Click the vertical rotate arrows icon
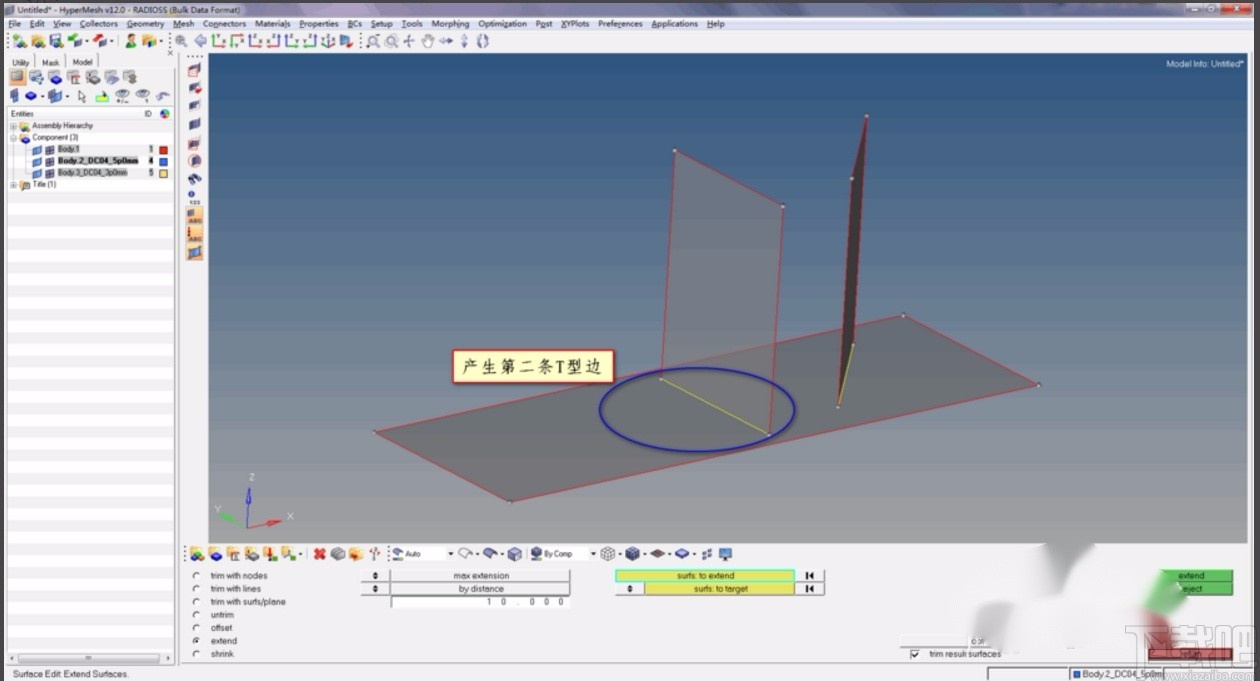Screen dimensions: 1260x681 (465, 41)
